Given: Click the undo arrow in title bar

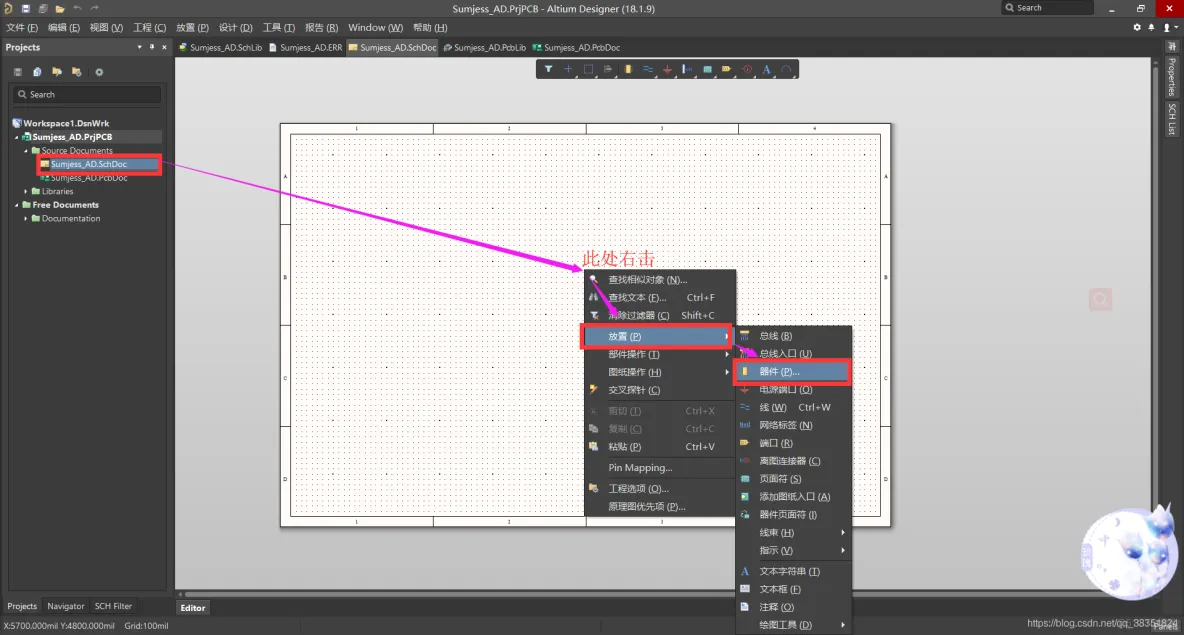Looking at the screenshot, I should 77,8.
